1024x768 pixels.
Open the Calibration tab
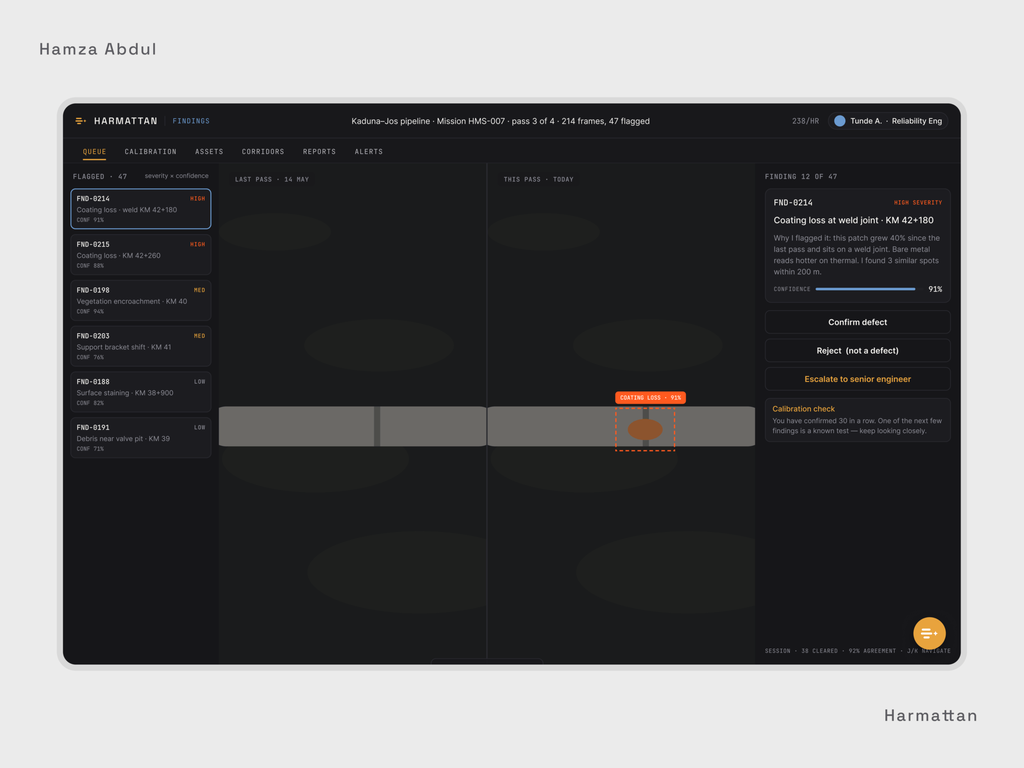click(x=150, y=152)
